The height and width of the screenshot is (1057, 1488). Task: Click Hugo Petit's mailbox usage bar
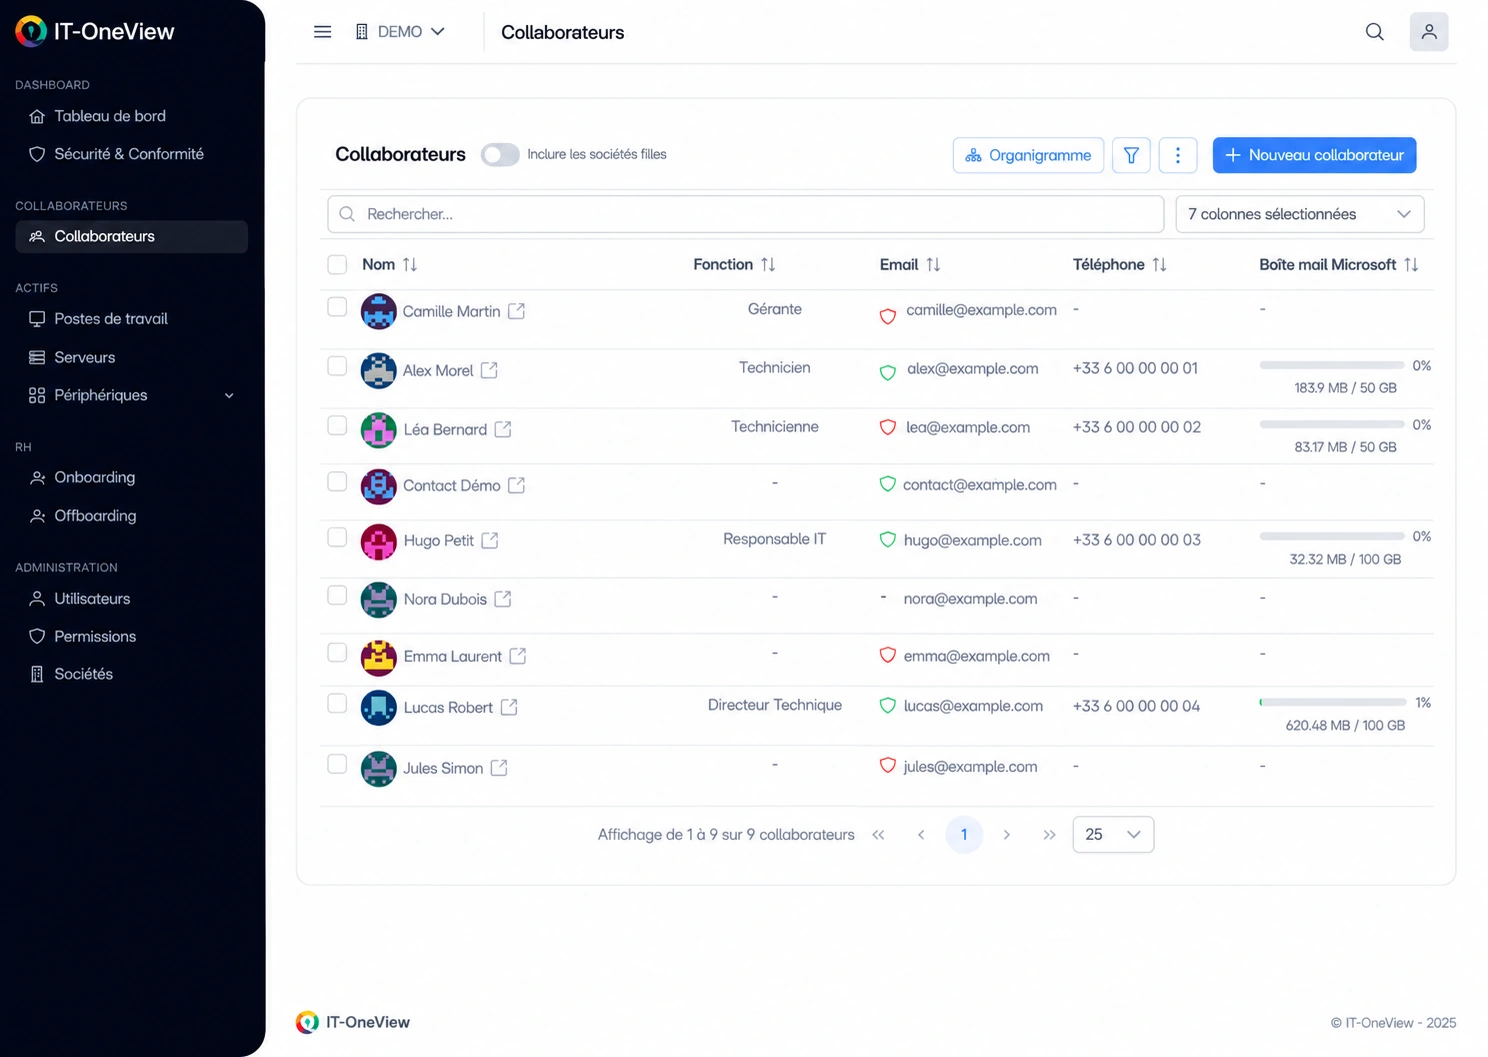1332,536
